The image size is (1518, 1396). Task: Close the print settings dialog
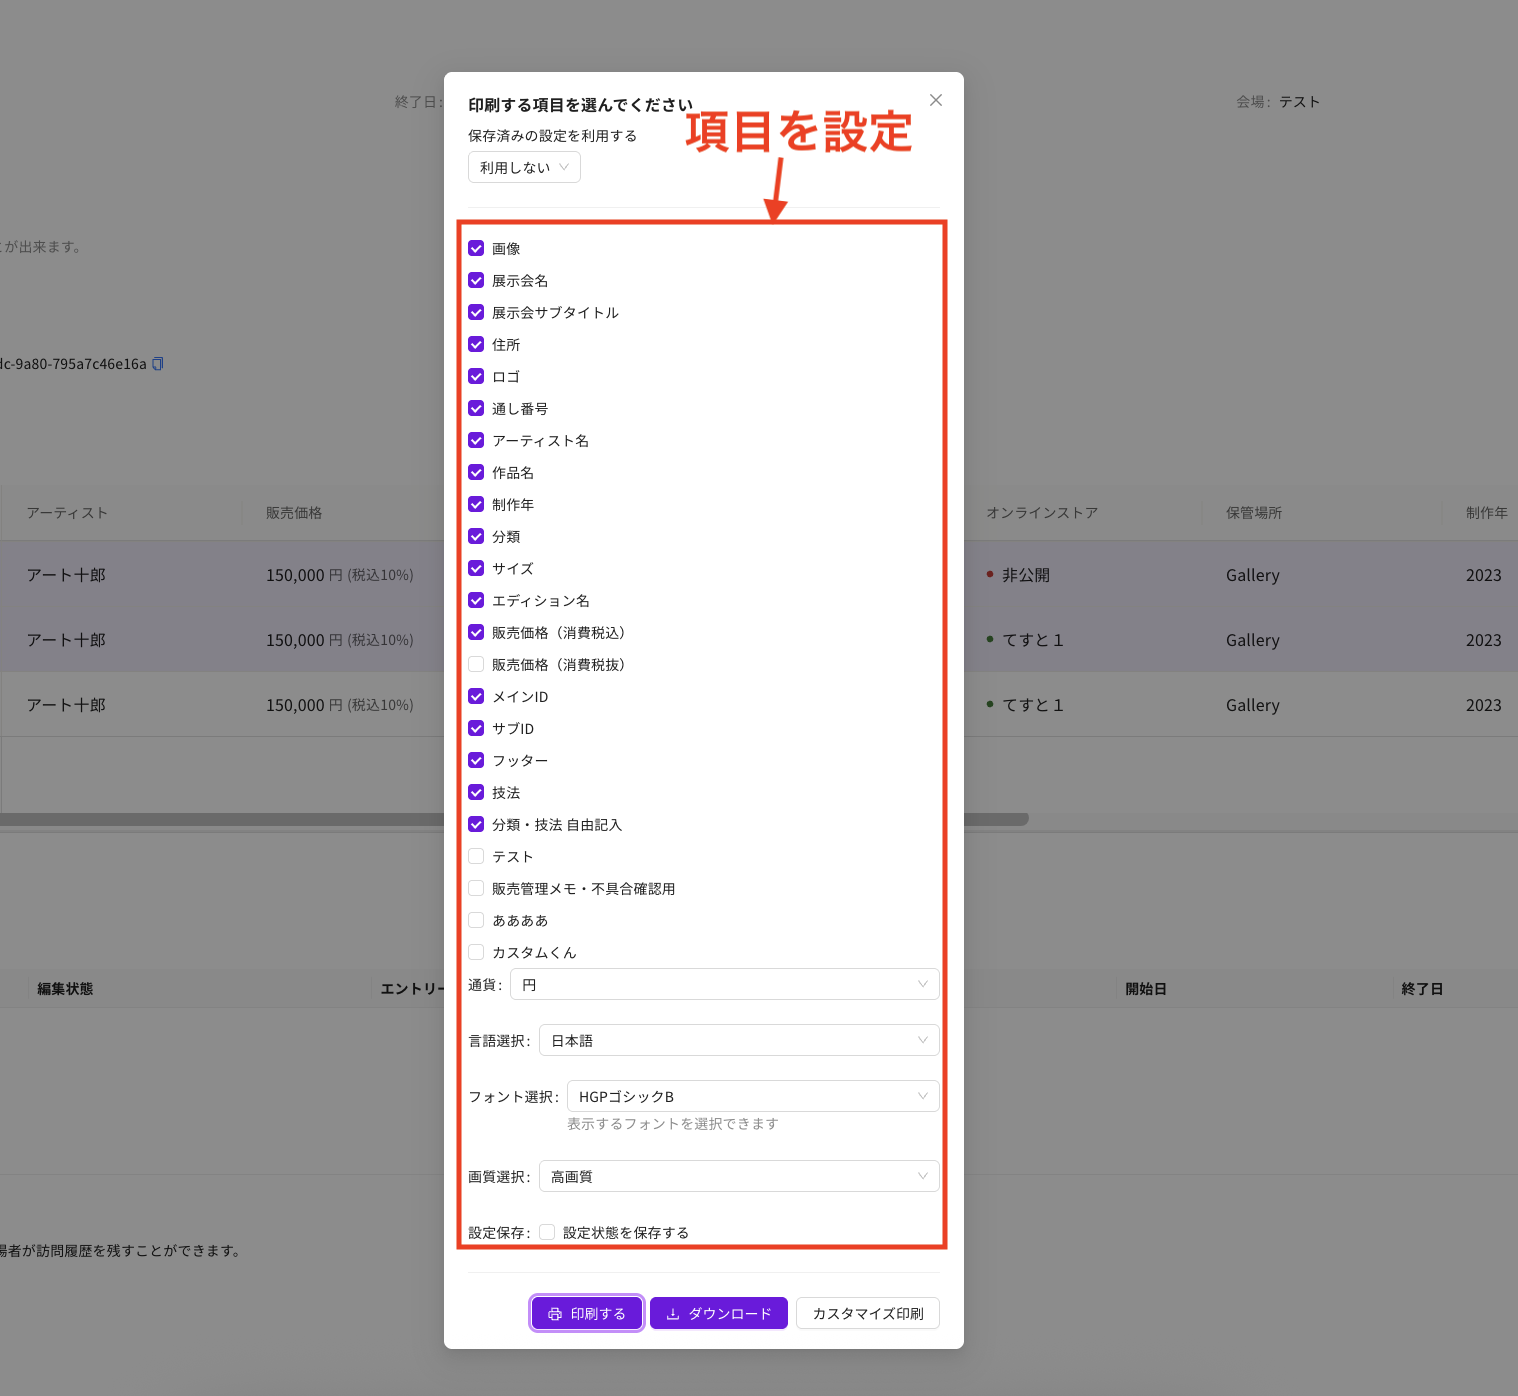935,100
